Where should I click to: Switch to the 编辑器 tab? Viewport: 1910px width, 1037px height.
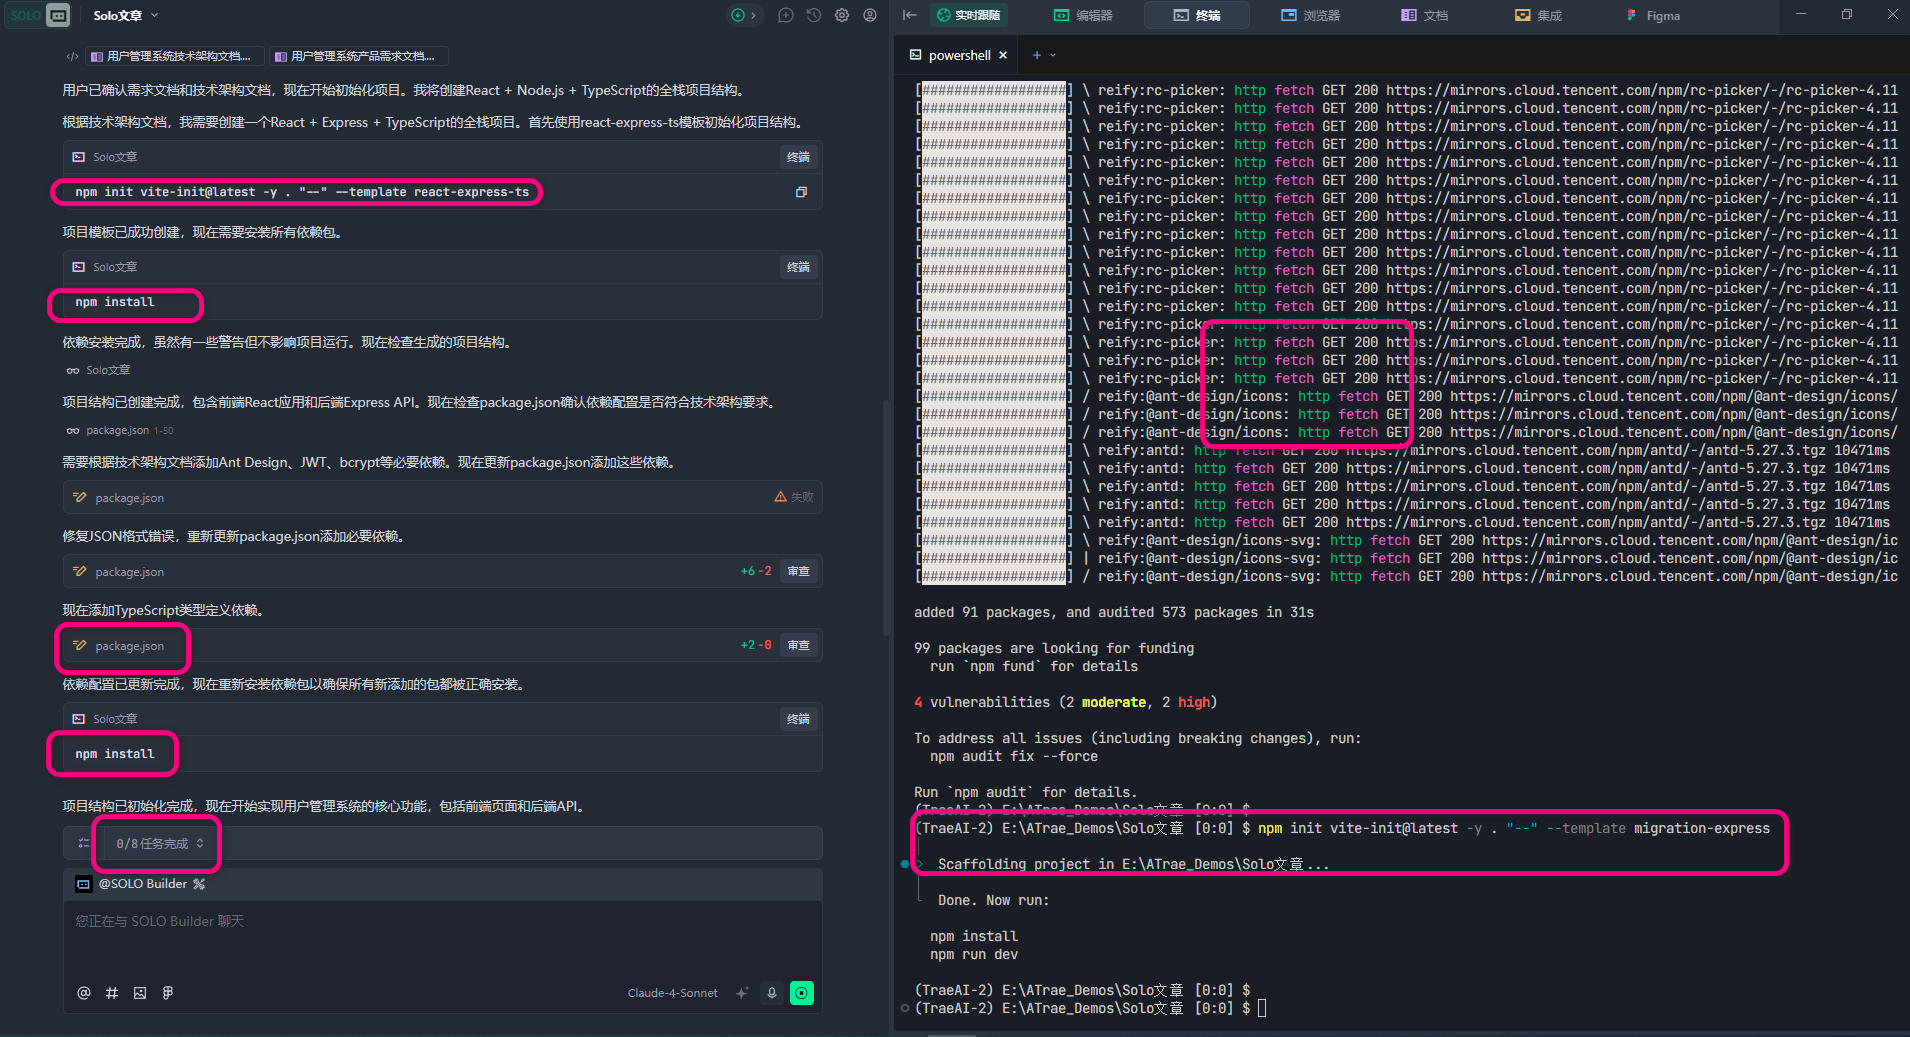(x=1083, y=15)
